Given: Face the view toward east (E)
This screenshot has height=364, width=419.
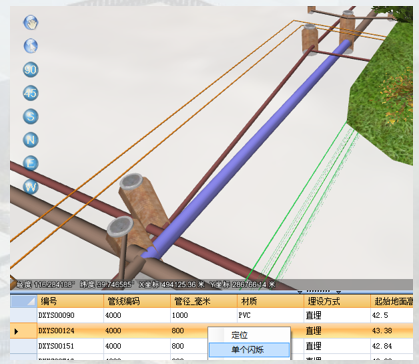Looking at the screenshot, I should point(31,163).
